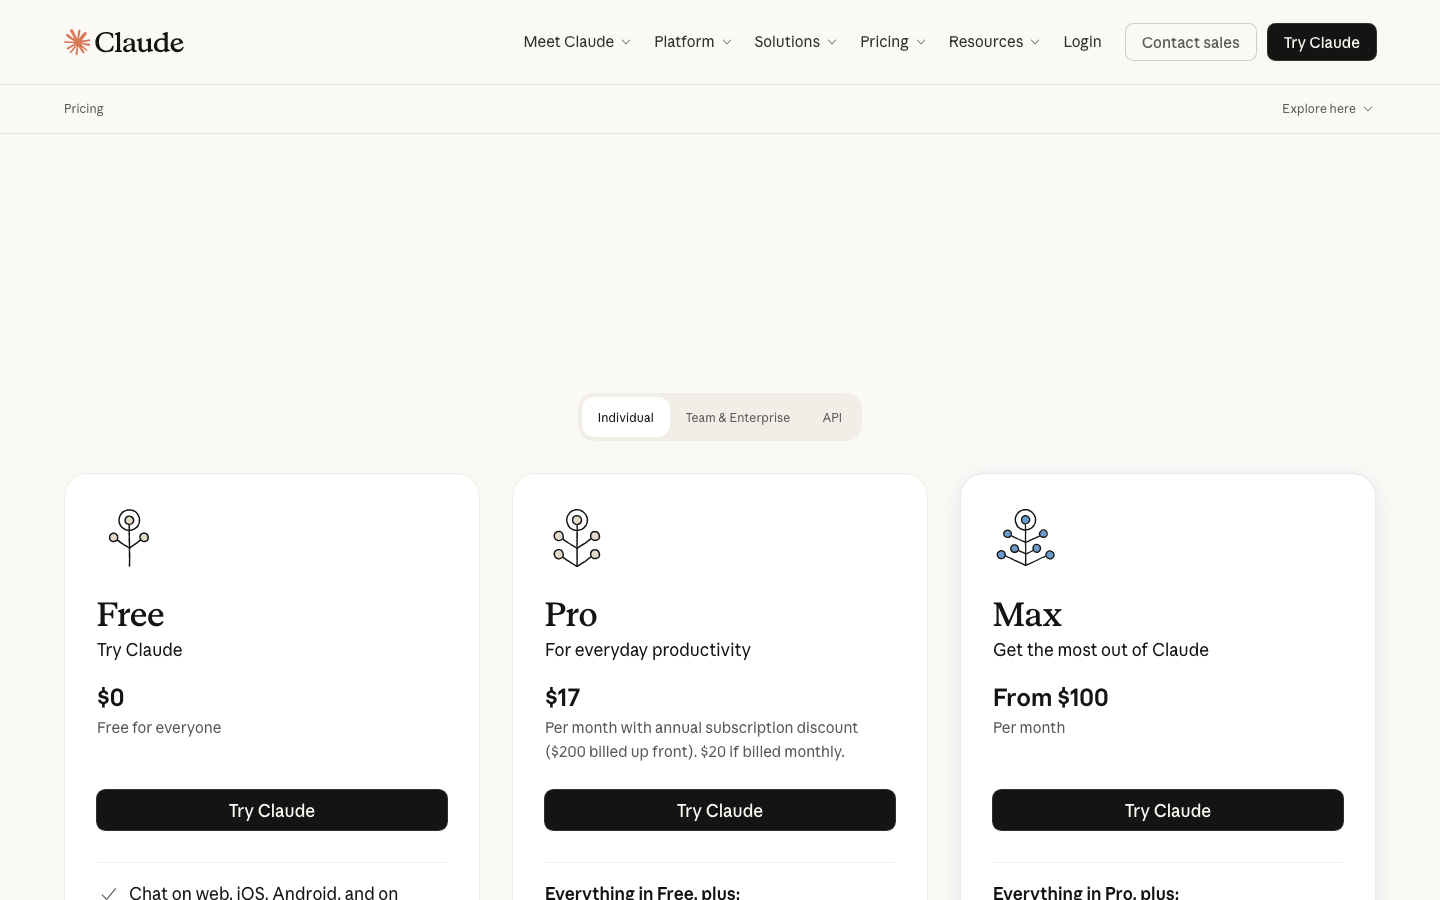The width and height of the screenshot is (1440, 900).
Task: Click checkmark icon beside Chat on web
Action: (x=109, y=893)
